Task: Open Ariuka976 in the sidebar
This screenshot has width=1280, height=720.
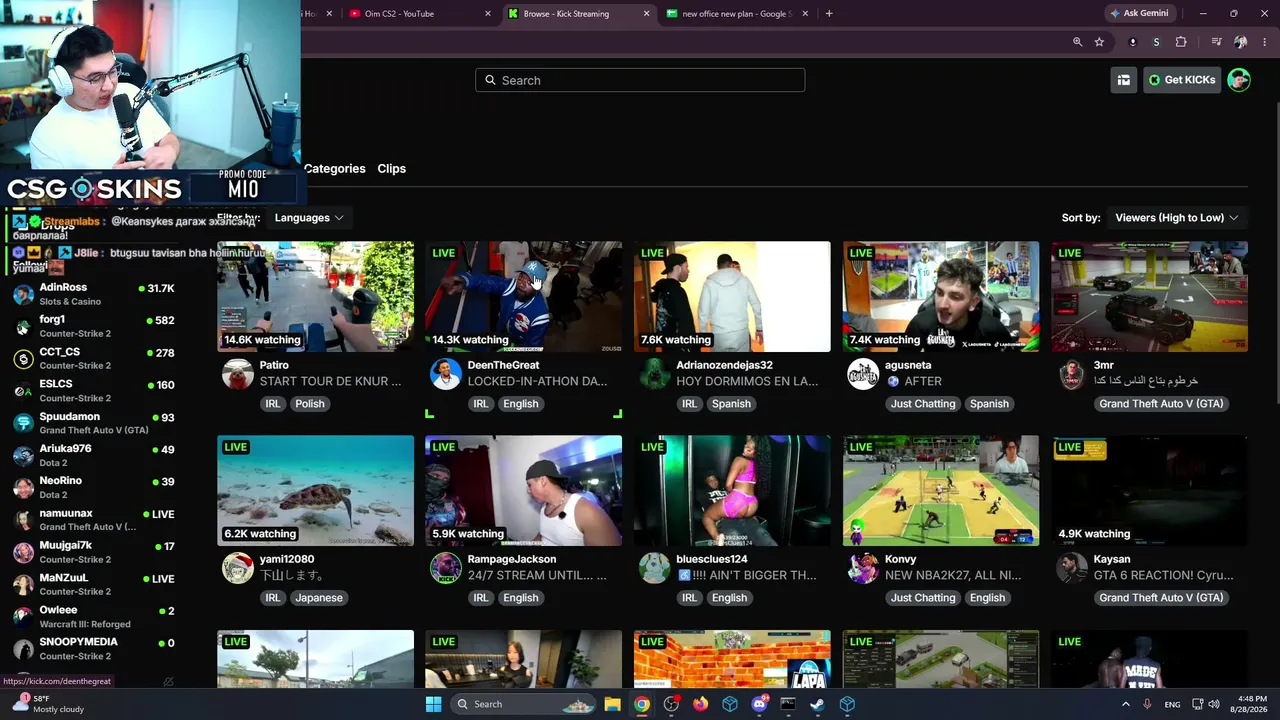Action: [95, 455]
